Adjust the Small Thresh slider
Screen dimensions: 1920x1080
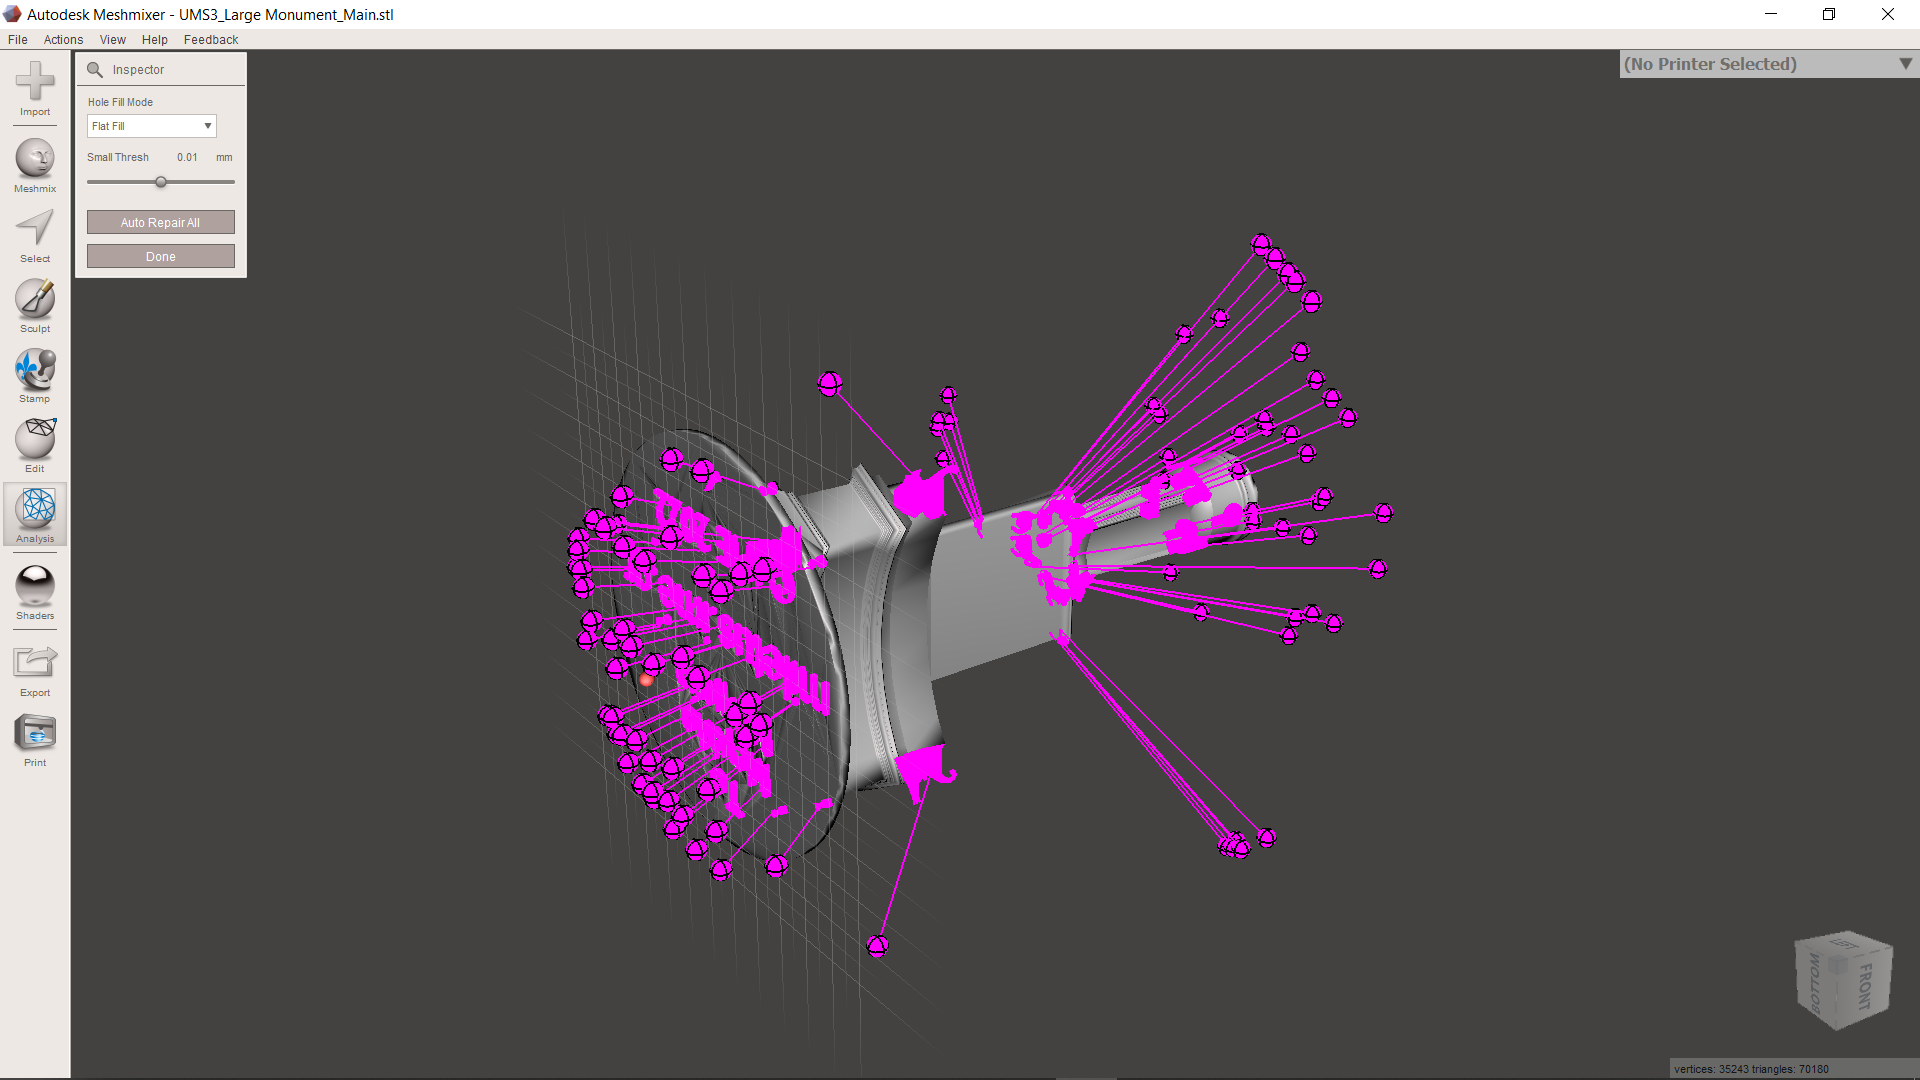(160, 182)
